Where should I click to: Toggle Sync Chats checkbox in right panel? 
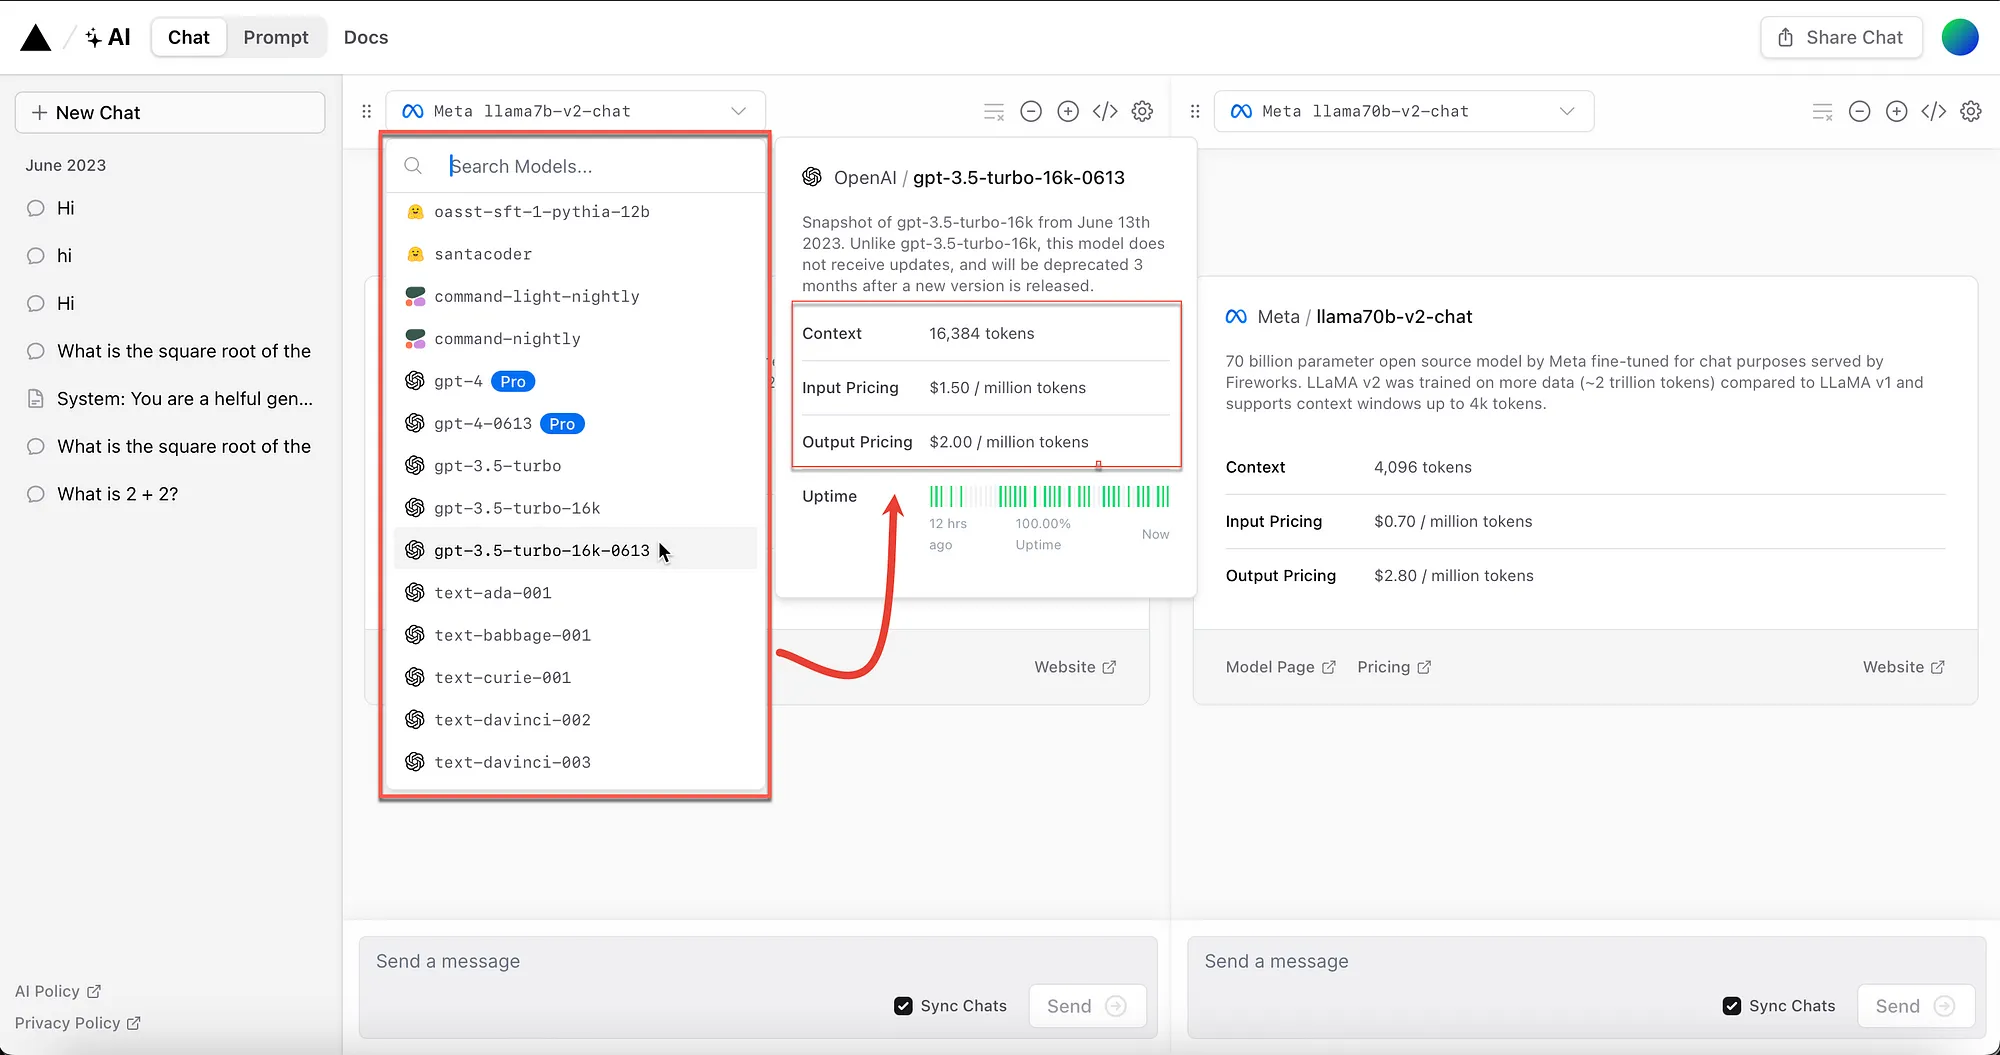(1732, 1006)
